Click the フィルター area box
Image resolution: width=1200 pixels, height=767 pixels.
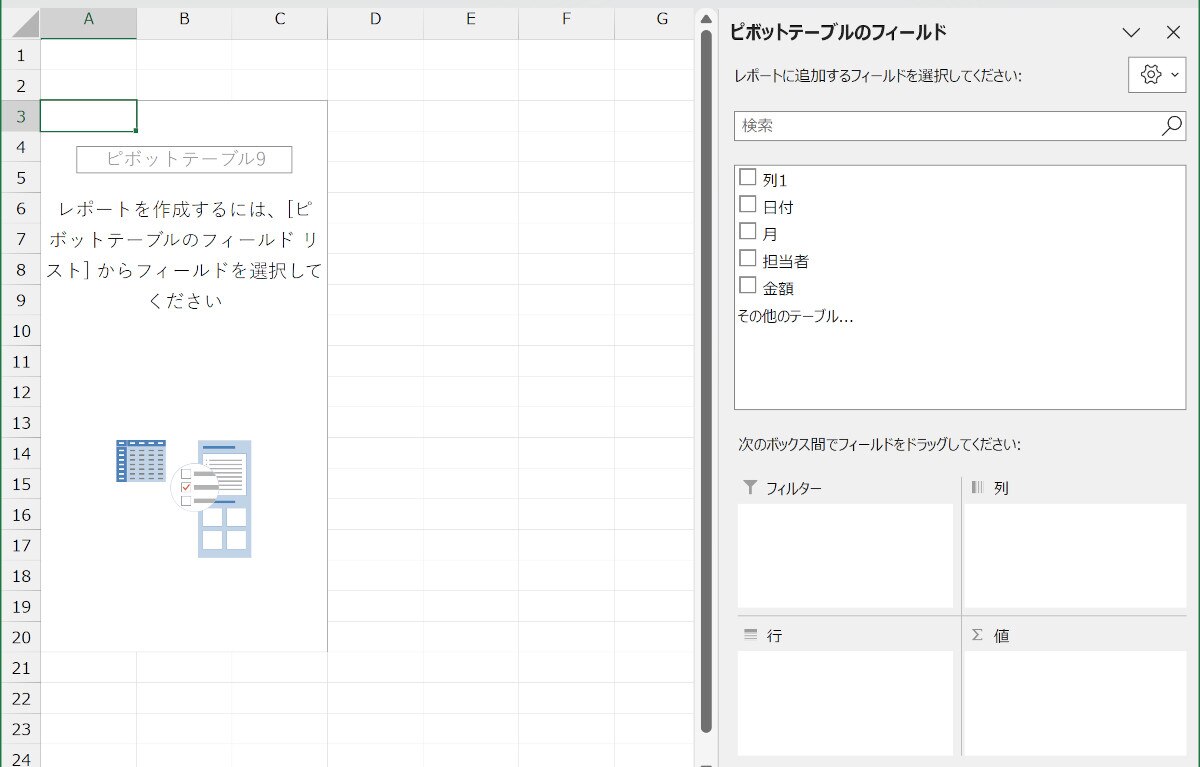point(845,555)
